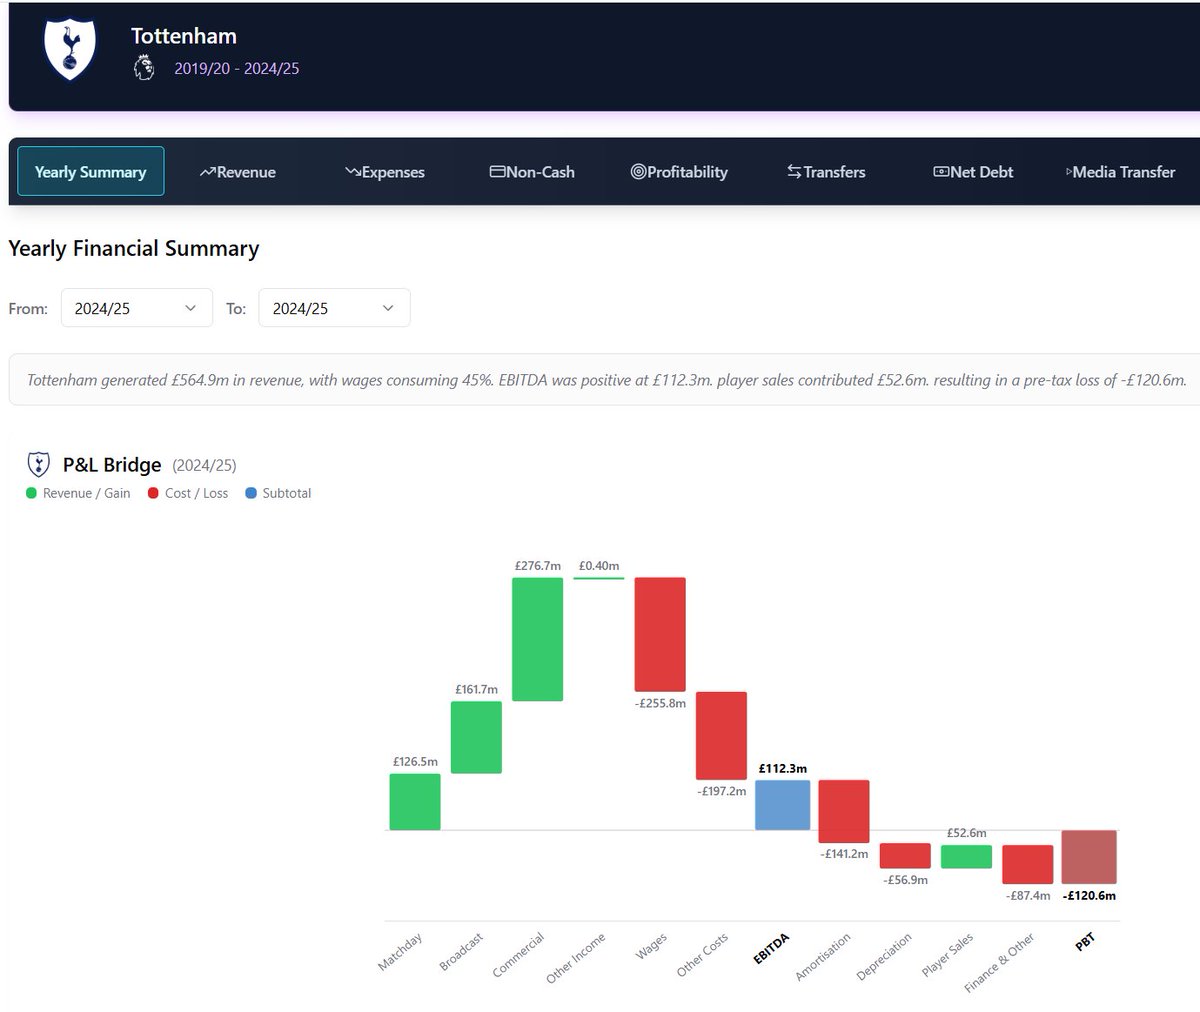Click the green Matchday £126.5m bar
Viewport: 1200px width, 1012px height.
[415, 802]
